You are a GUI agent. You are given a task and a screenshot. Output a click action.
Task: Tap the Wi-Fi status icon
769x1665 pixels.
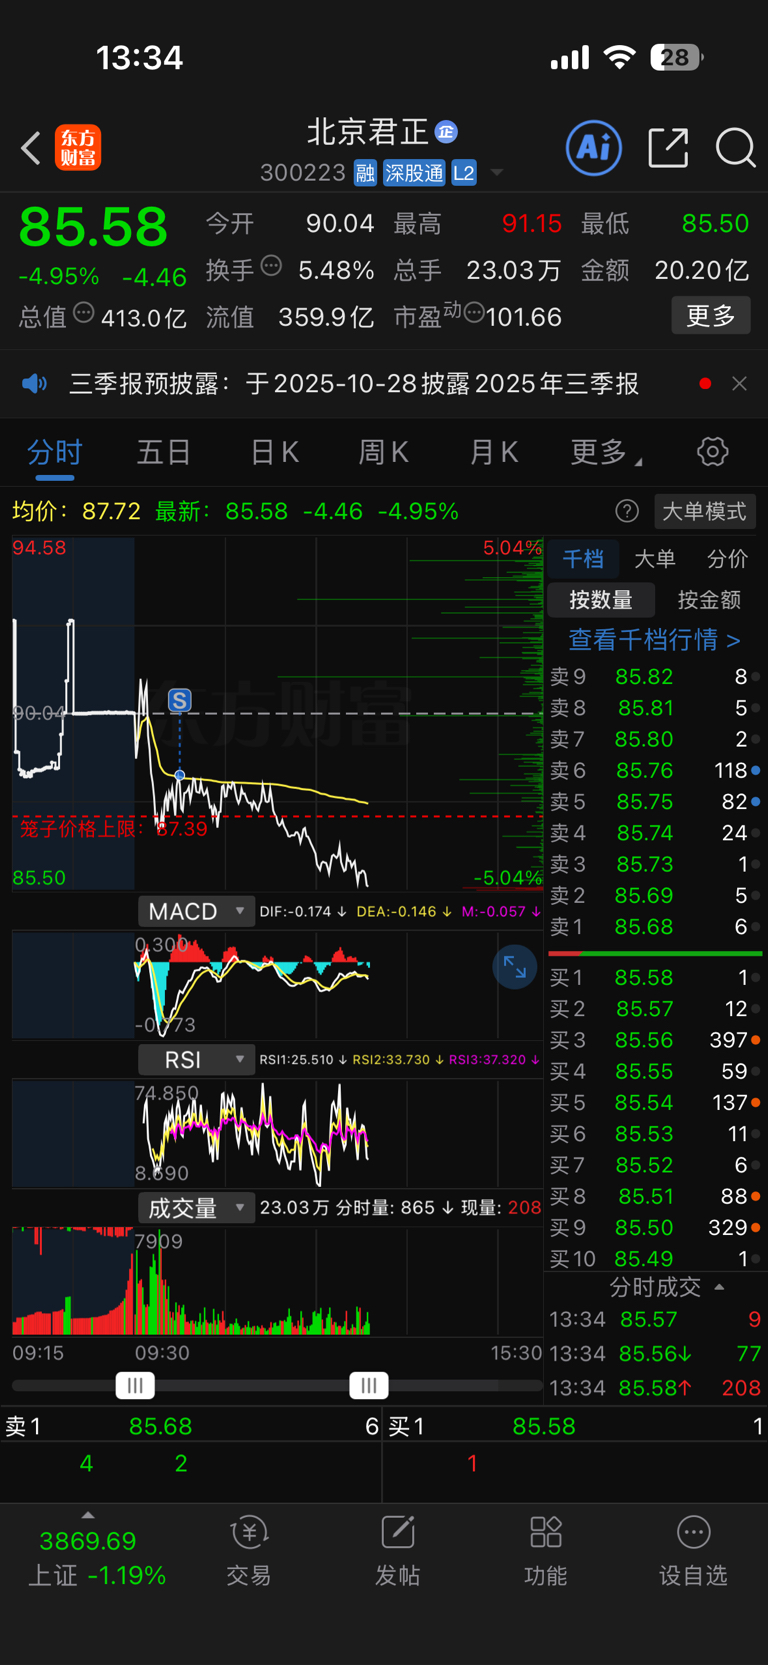(x=620, y=58)
